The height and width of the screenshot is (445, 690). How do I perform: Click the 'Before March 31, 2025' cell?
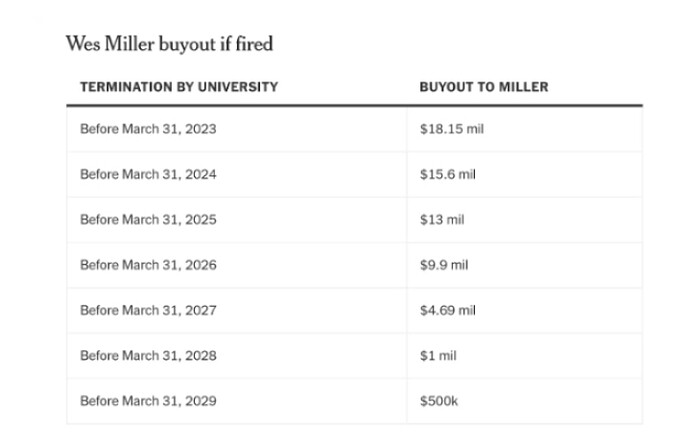(148, 219)
